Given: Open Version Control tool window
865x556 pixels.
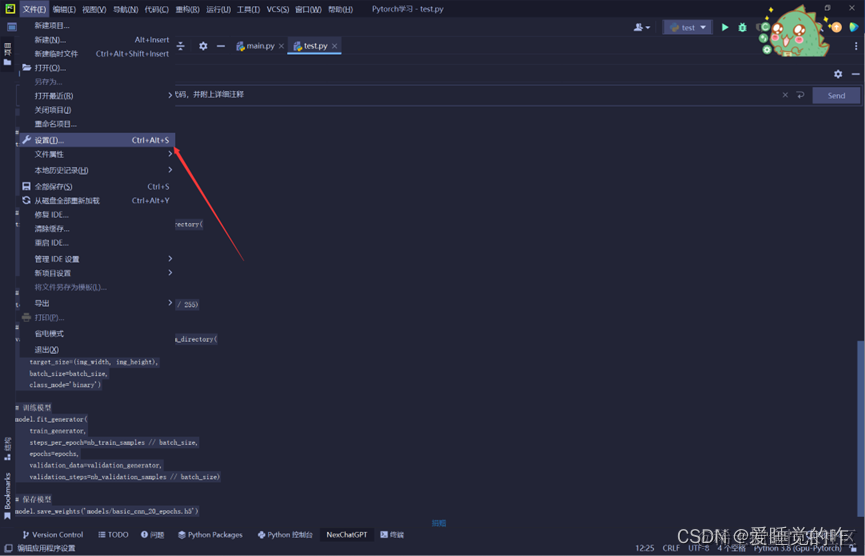Looking at the screenshot, I should tap(53, 534).
